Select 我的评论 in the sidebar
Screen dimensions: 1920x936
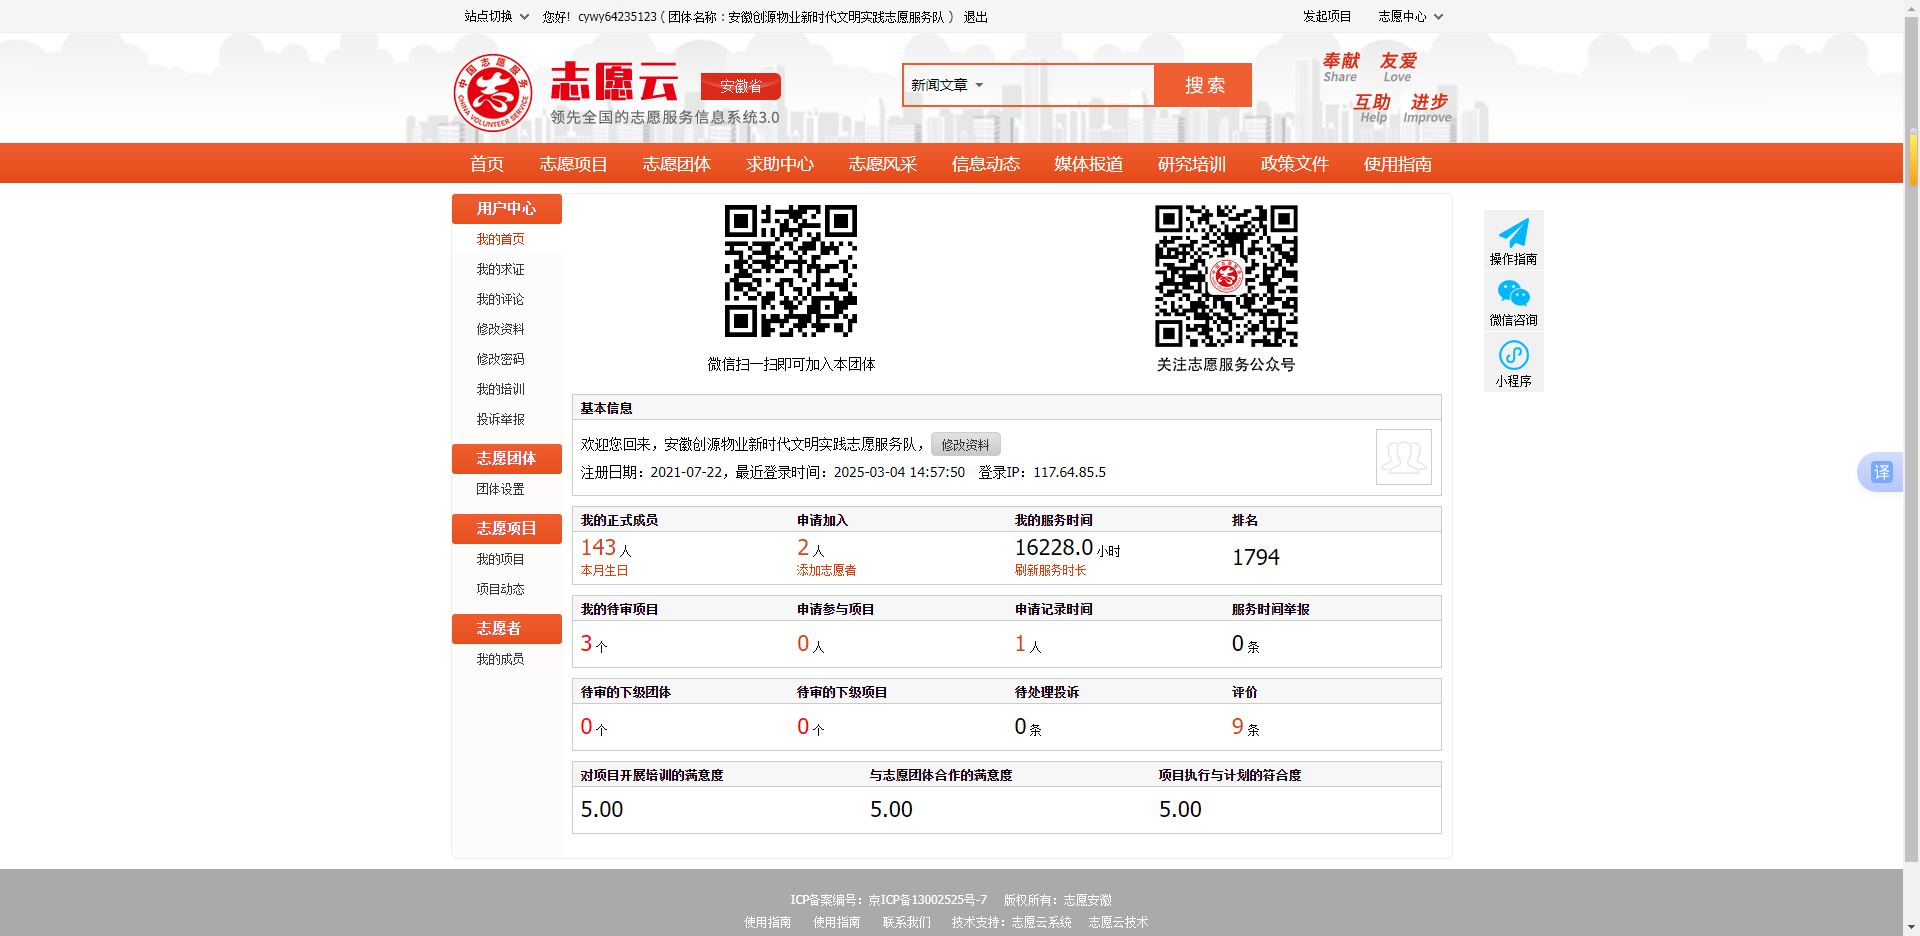(x=500, y=299)
